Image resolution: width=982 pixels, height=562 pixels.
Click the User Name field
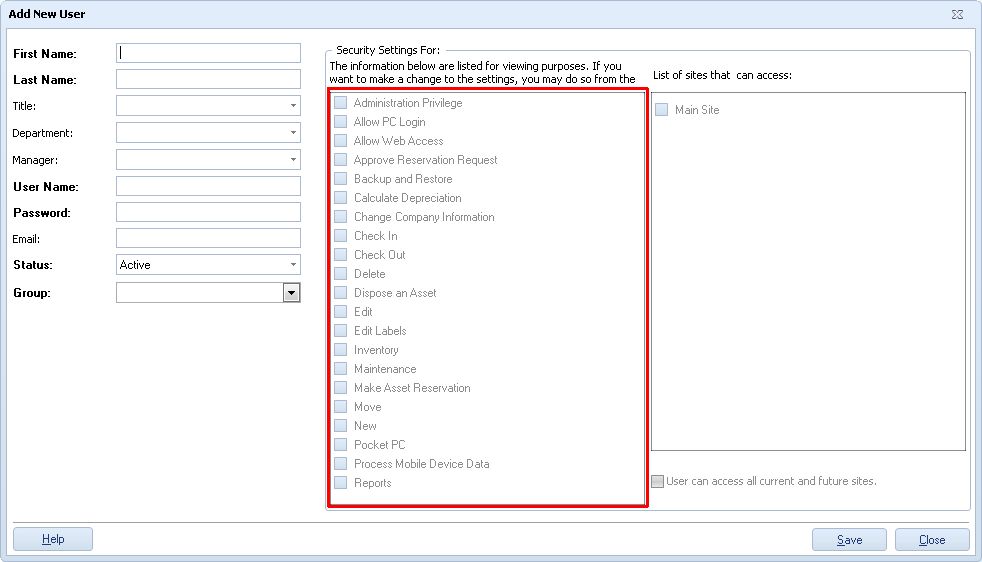pos(208,186)
